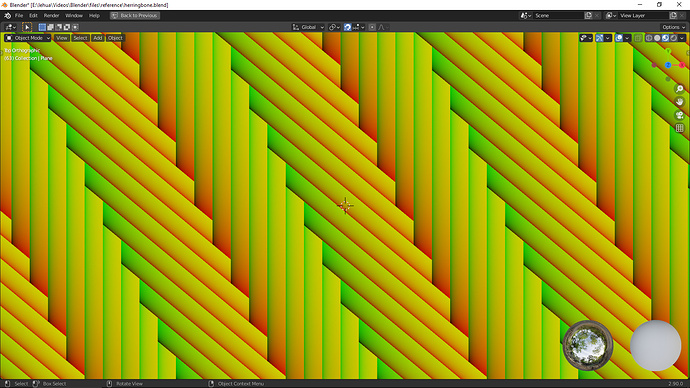Click the negative X axis gizmo dot
The width and height of the screenshot is (690, 388).
click(x=654, y=65)
